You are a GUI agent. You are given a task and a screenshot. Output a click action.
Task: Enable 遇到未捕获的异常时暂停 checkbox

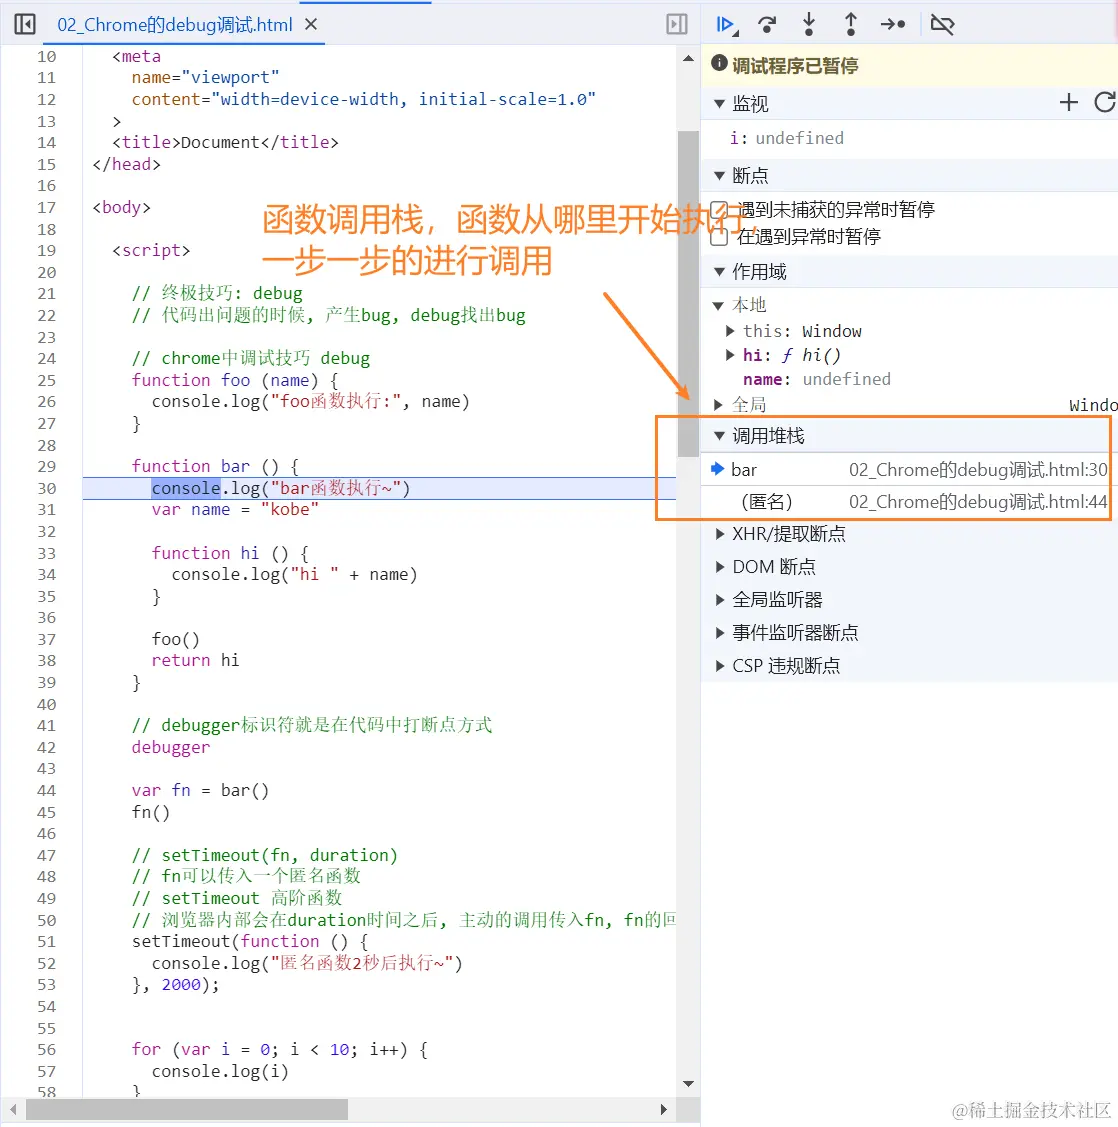[x=719, y=210]
